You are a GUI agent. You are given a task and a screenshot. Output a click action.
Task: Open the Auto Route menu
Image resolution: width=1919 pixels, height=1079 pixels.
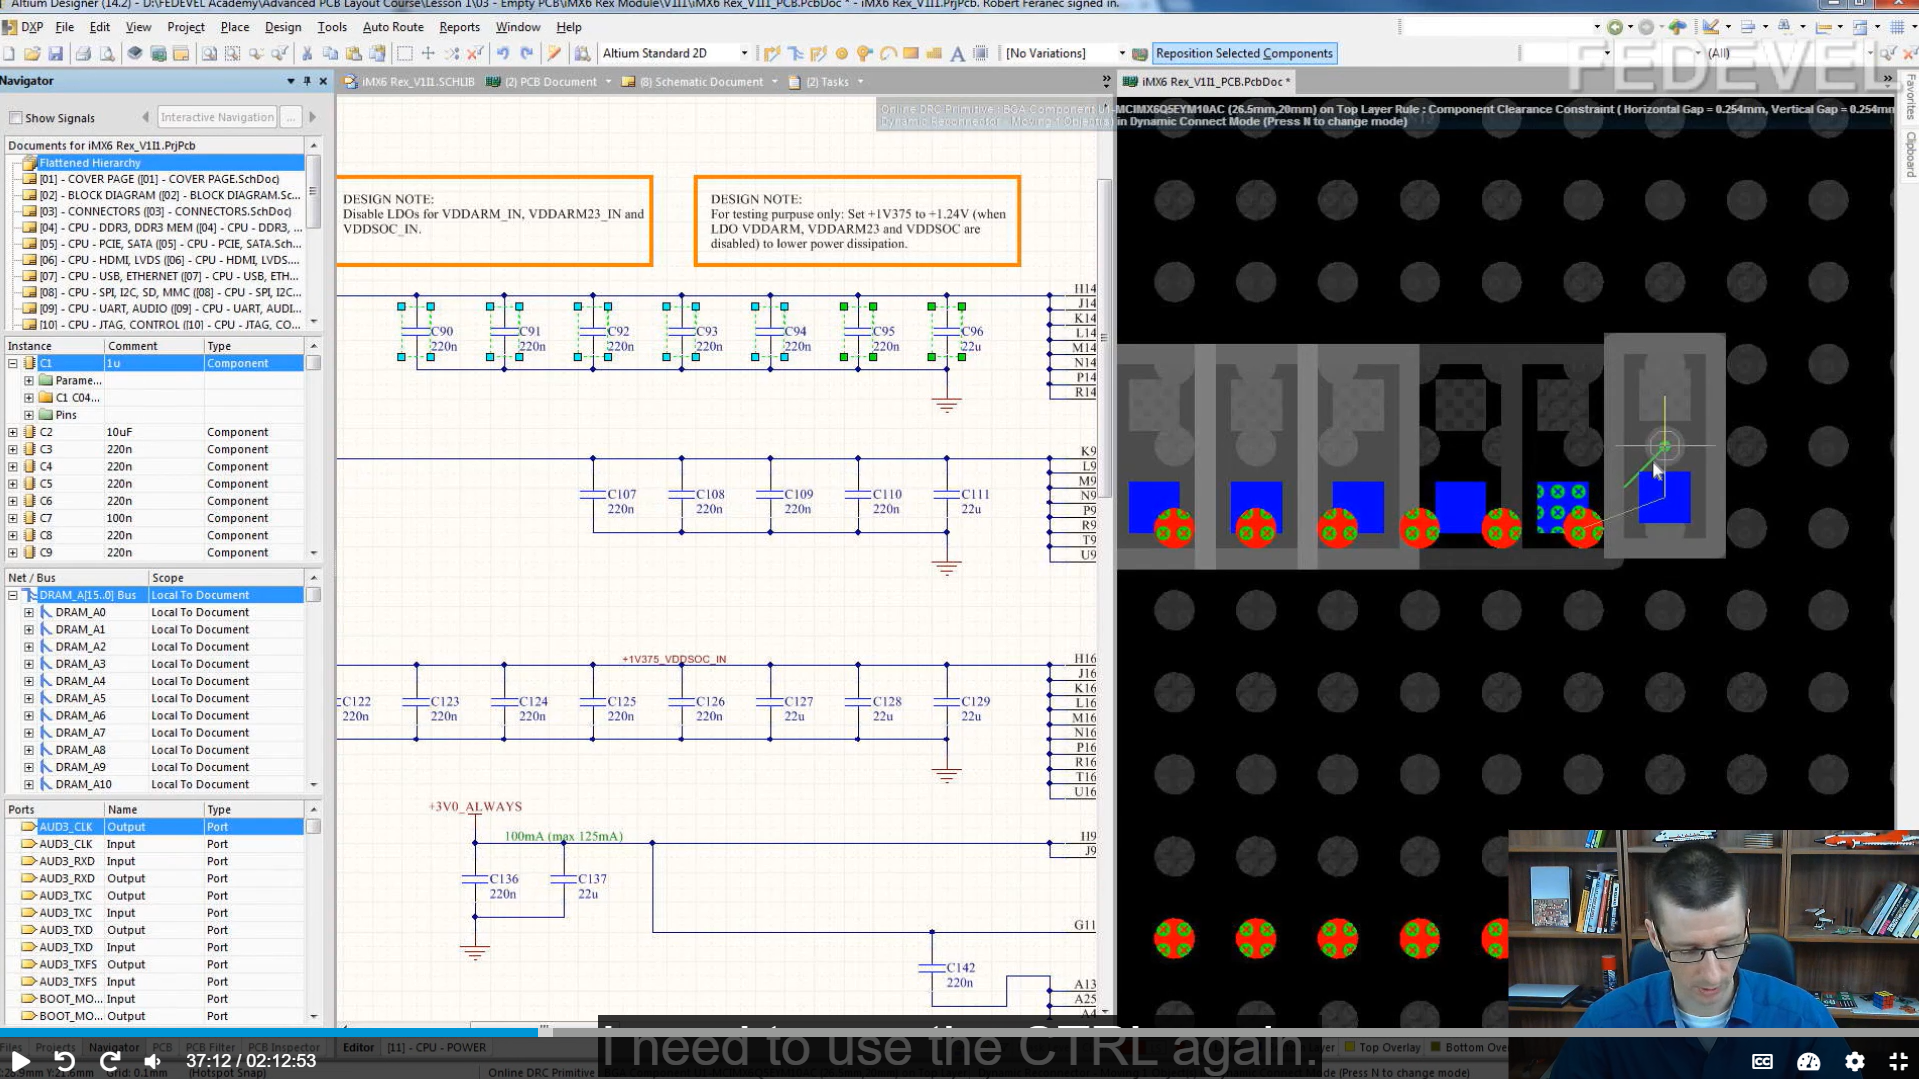click(x=392, y=27)
